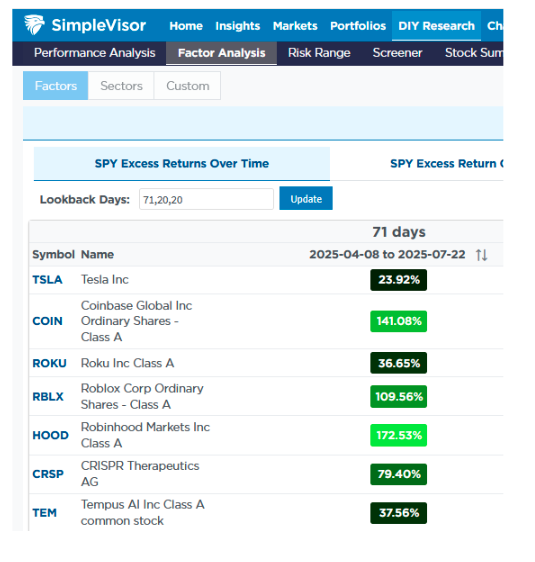Click the 172.53% Robinhood return badge
The height and width of the screenshot is (562, 535).
(x=398, y=435)
